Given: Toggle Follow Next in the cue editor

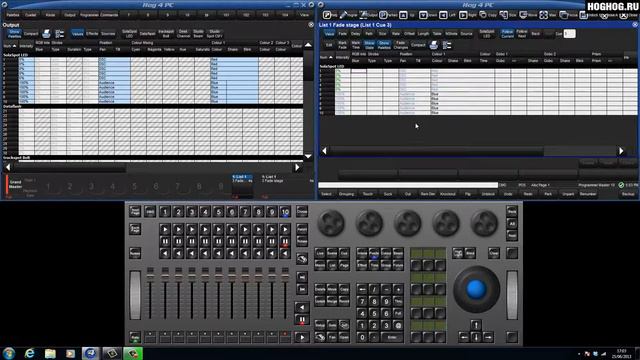Looking at the screenshot, I should click(x=522, y=34).
